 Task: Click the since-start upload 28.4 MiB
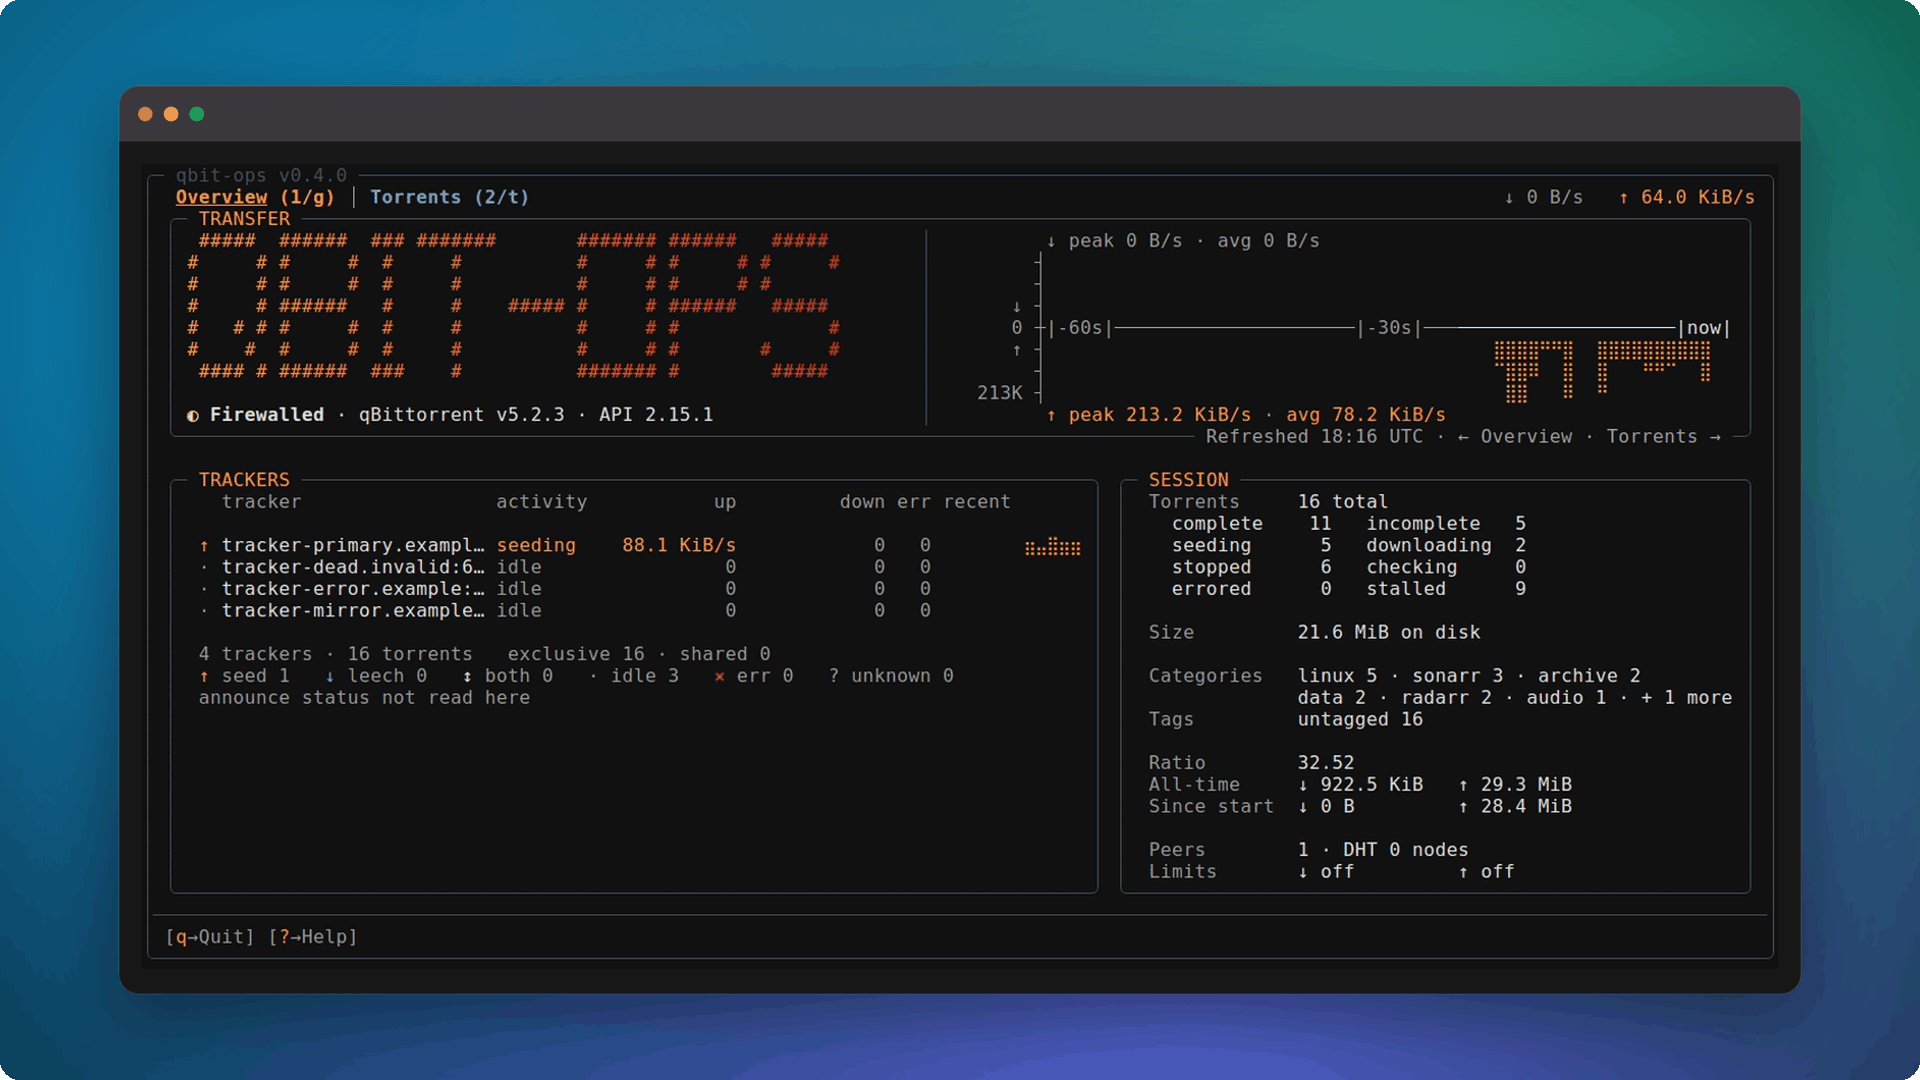point(1515,807)
